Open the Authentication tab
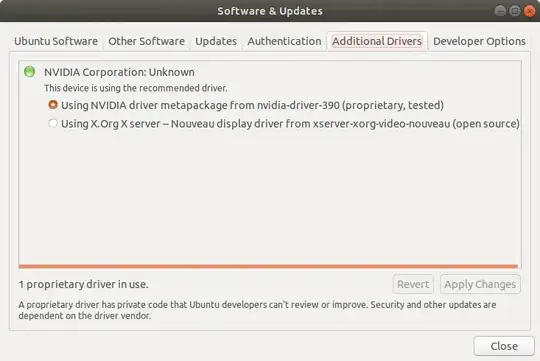Image resolution: width=540 pixels, height=361 pixels. point(284,41)
